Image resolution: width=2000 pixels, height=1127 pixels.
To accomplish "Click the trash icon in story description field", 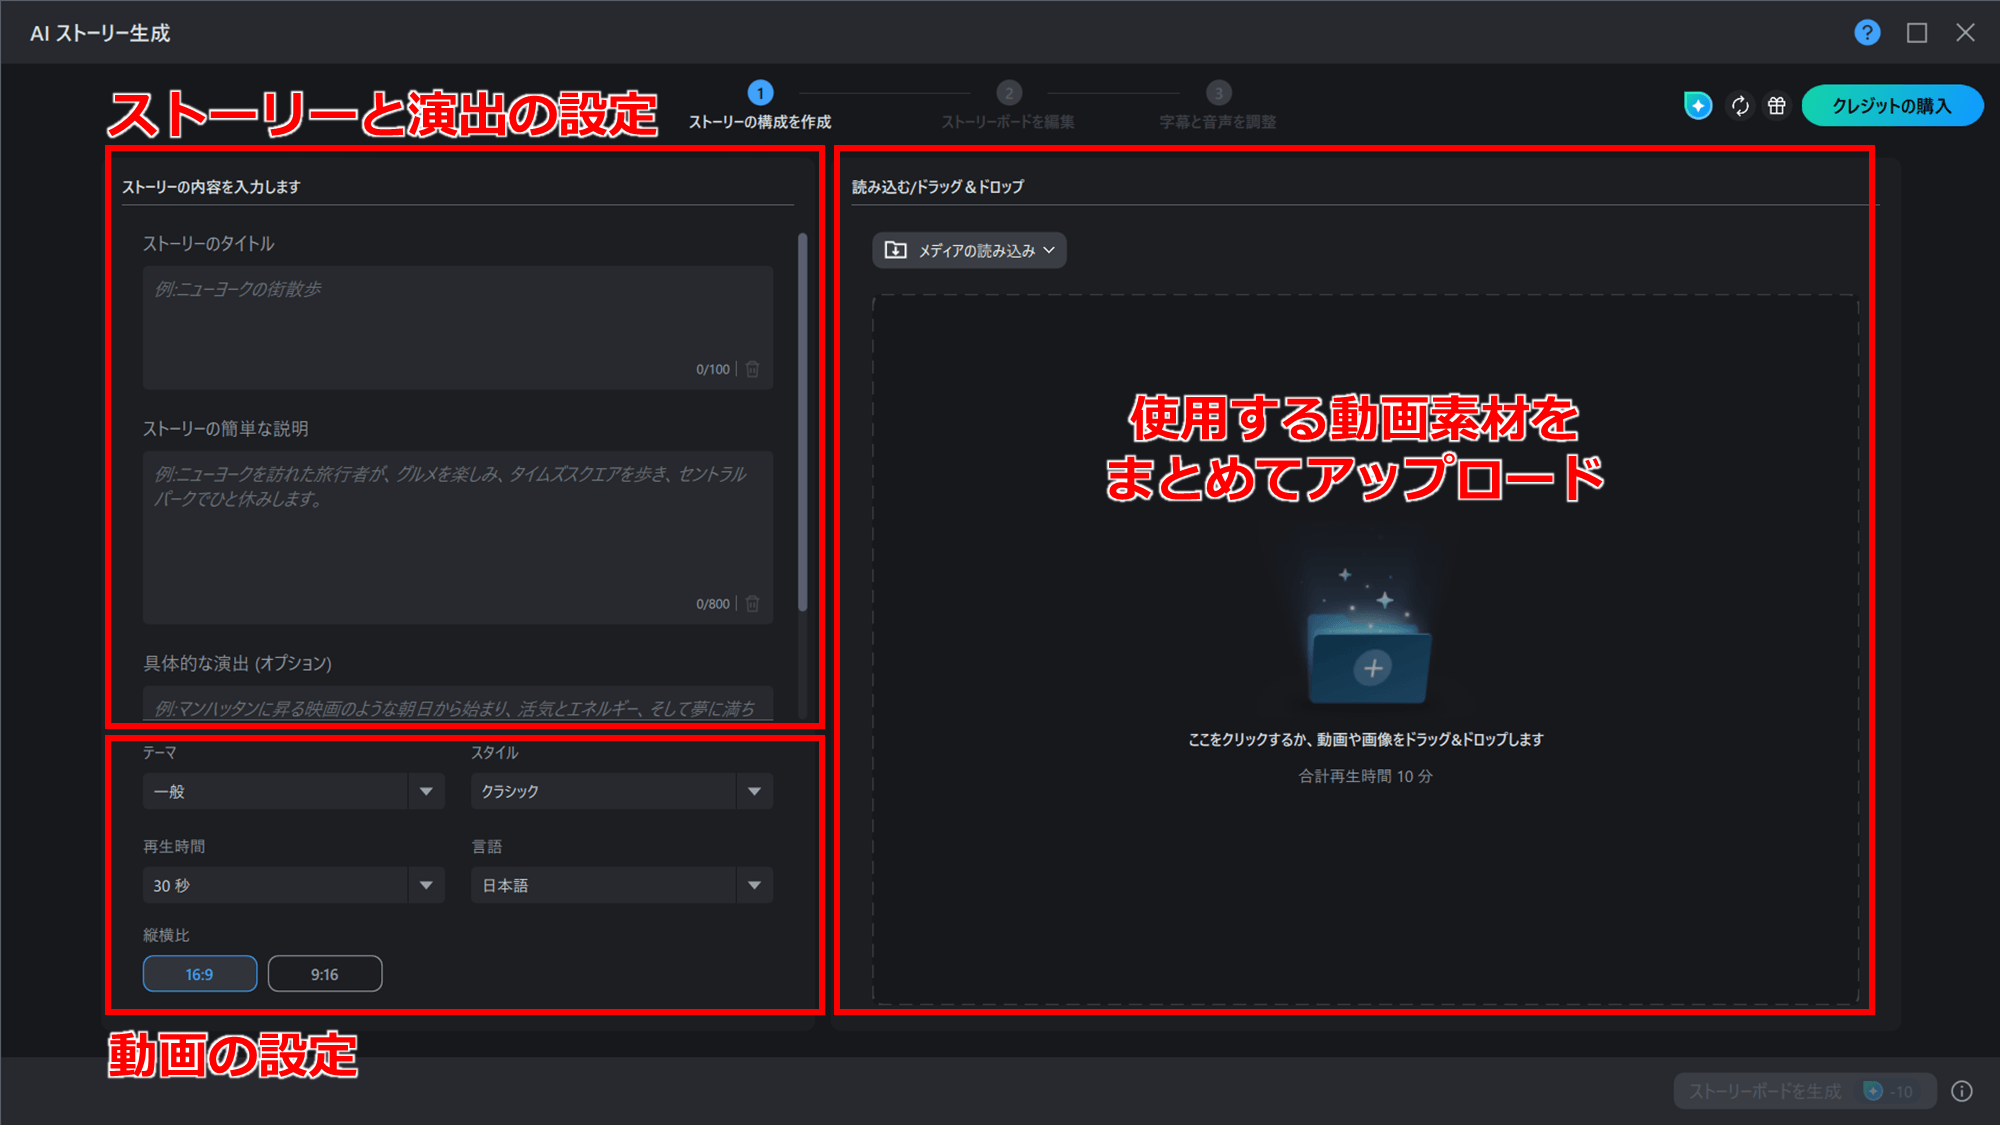I will [753, 604].
